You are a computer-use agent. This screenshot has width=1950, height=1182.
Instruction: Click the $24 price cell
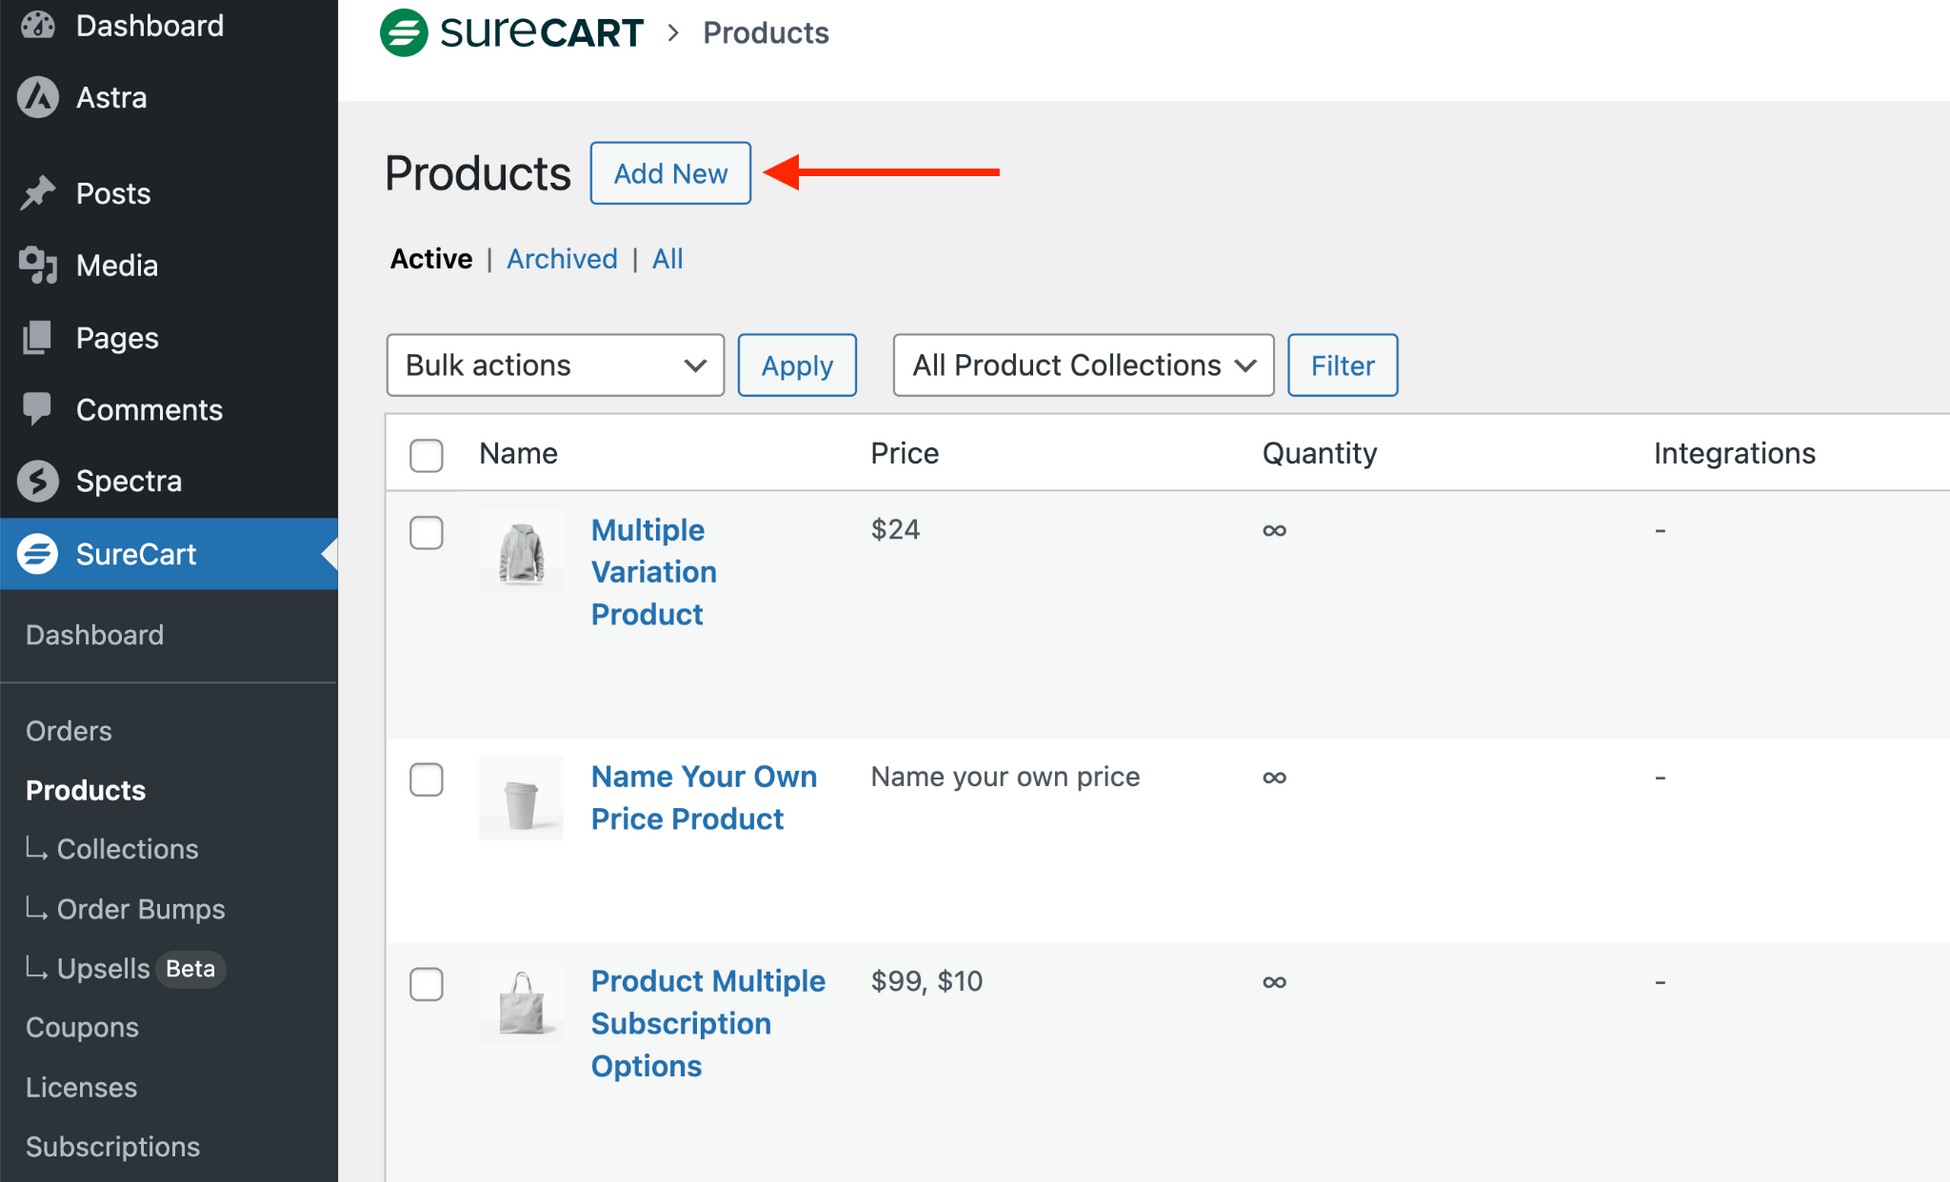pos(895,529)
